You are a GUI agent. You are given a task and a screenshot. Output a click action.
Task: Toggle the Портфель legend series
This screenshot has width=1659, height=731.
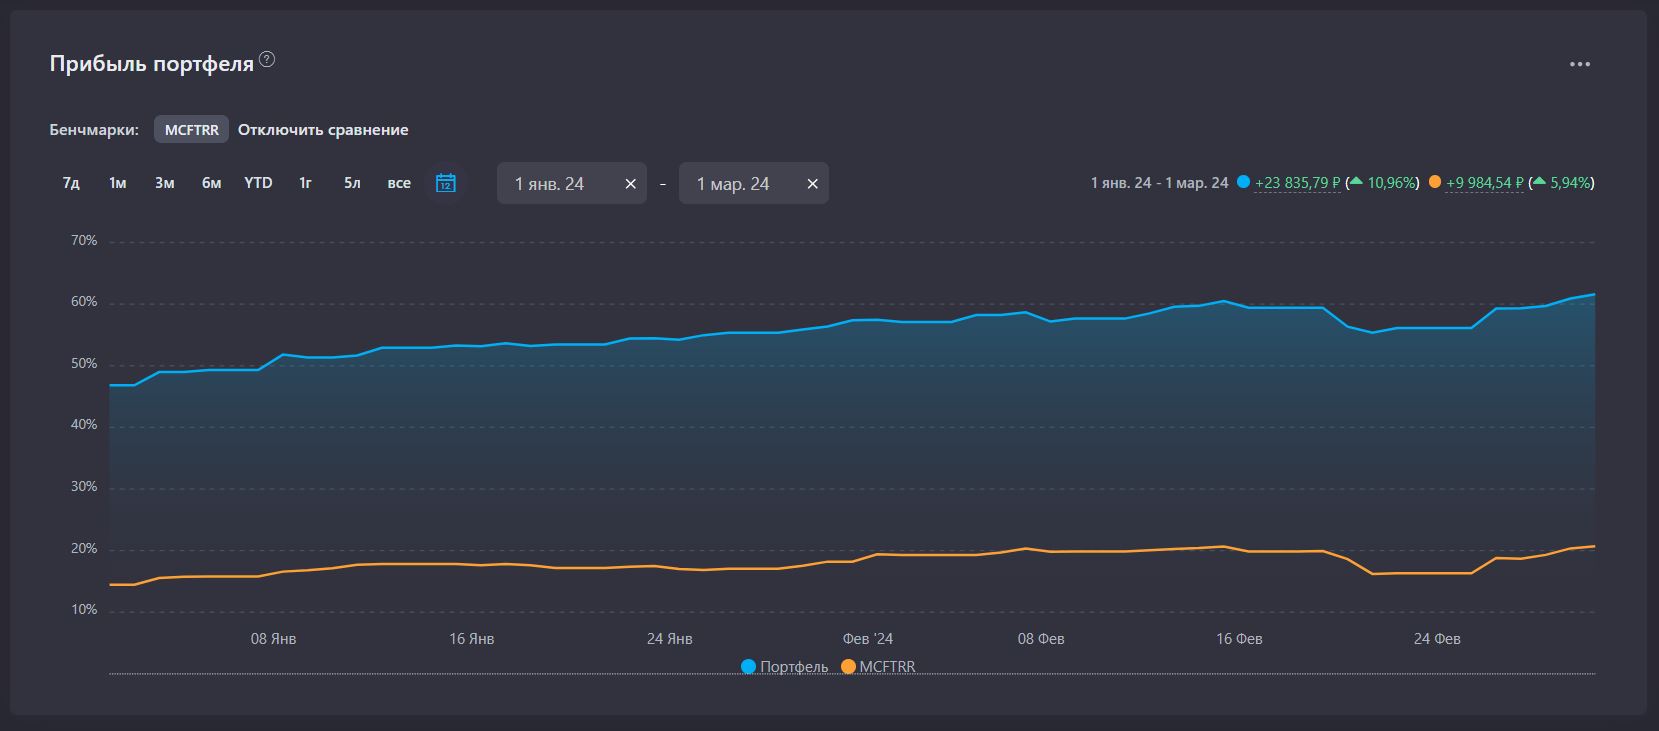click(x=785, y=667)
